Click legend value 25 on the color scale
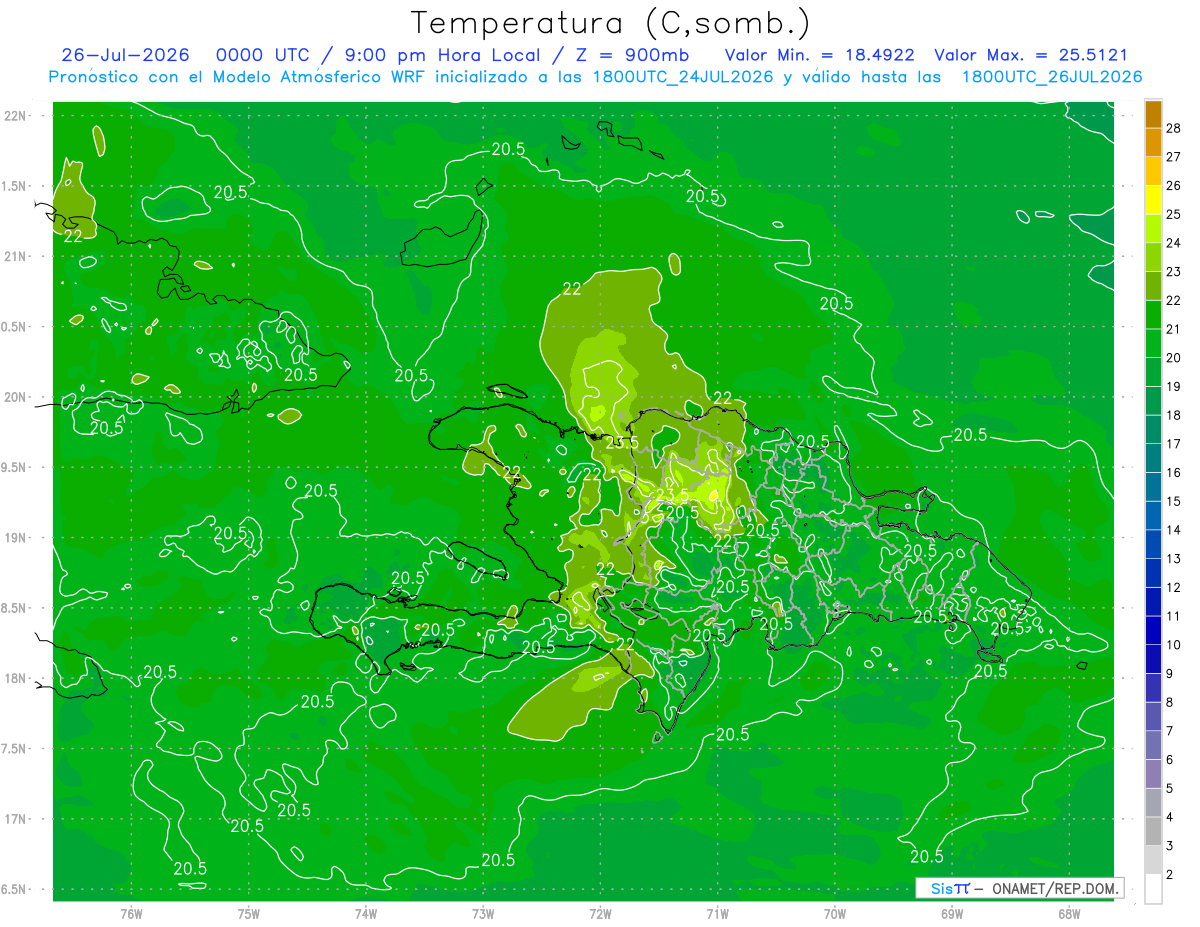The height and width of the screenshot is (927, 1200). click(1173, 214)
